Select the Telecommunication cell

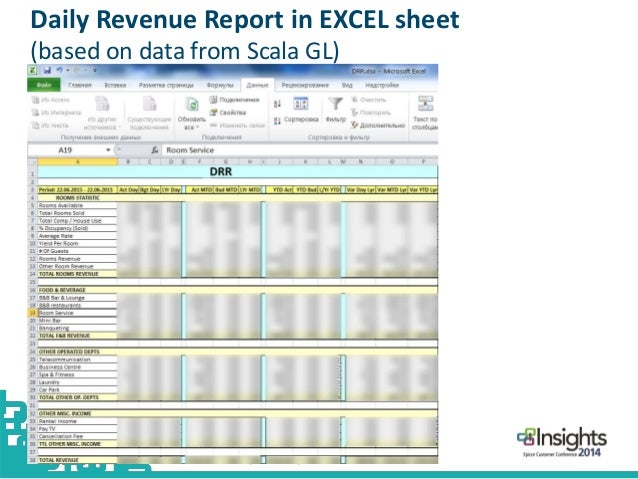coord(77,360)
